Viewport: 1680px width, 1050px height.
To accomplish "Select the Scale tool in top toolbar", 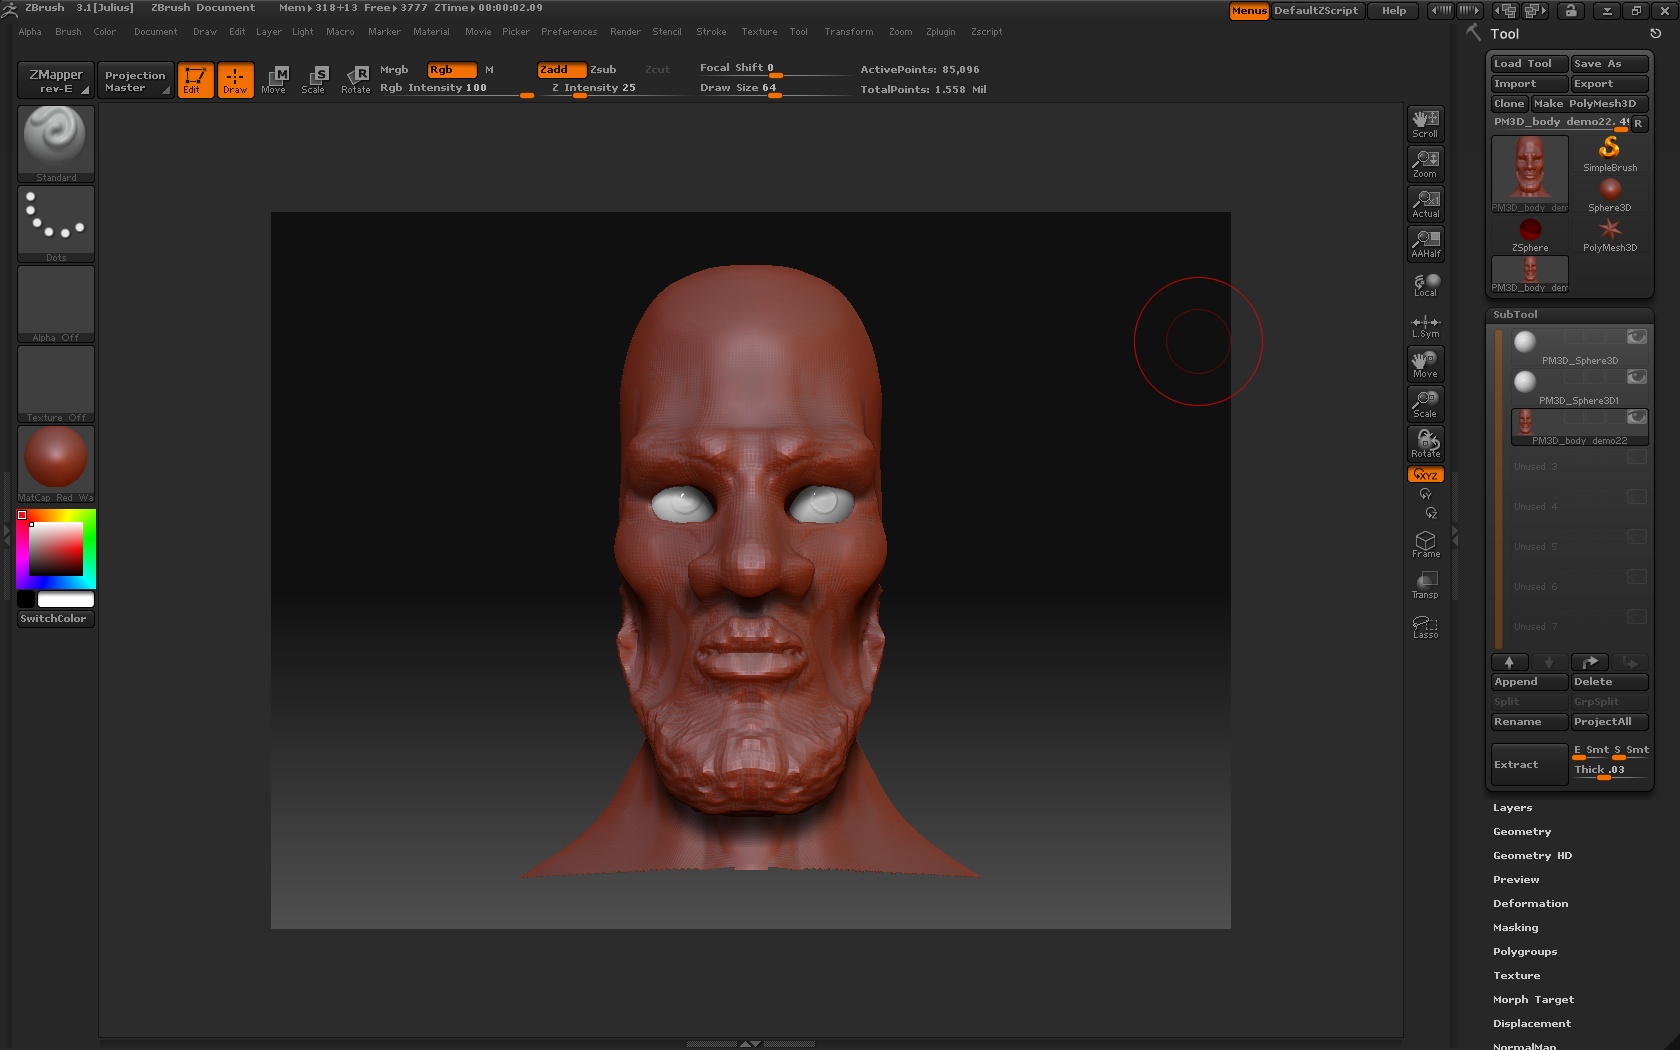I will click(x=314, y=79).
